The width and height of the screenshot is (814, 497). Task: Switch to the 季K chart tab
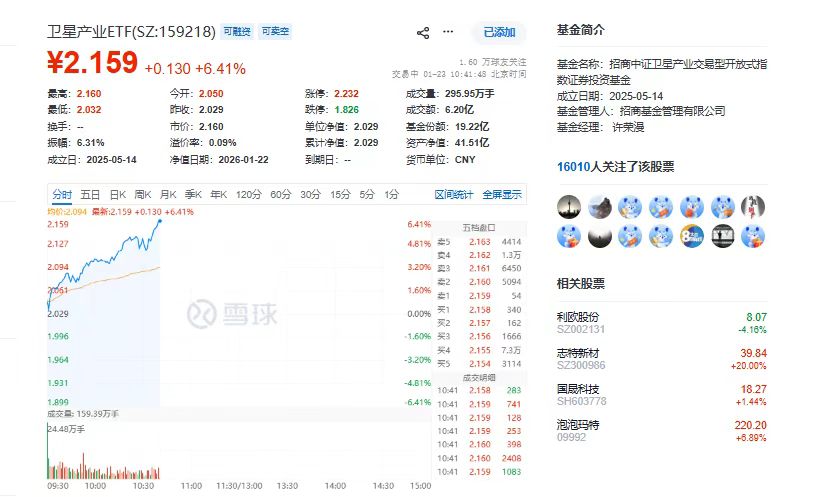click(193, 195)
